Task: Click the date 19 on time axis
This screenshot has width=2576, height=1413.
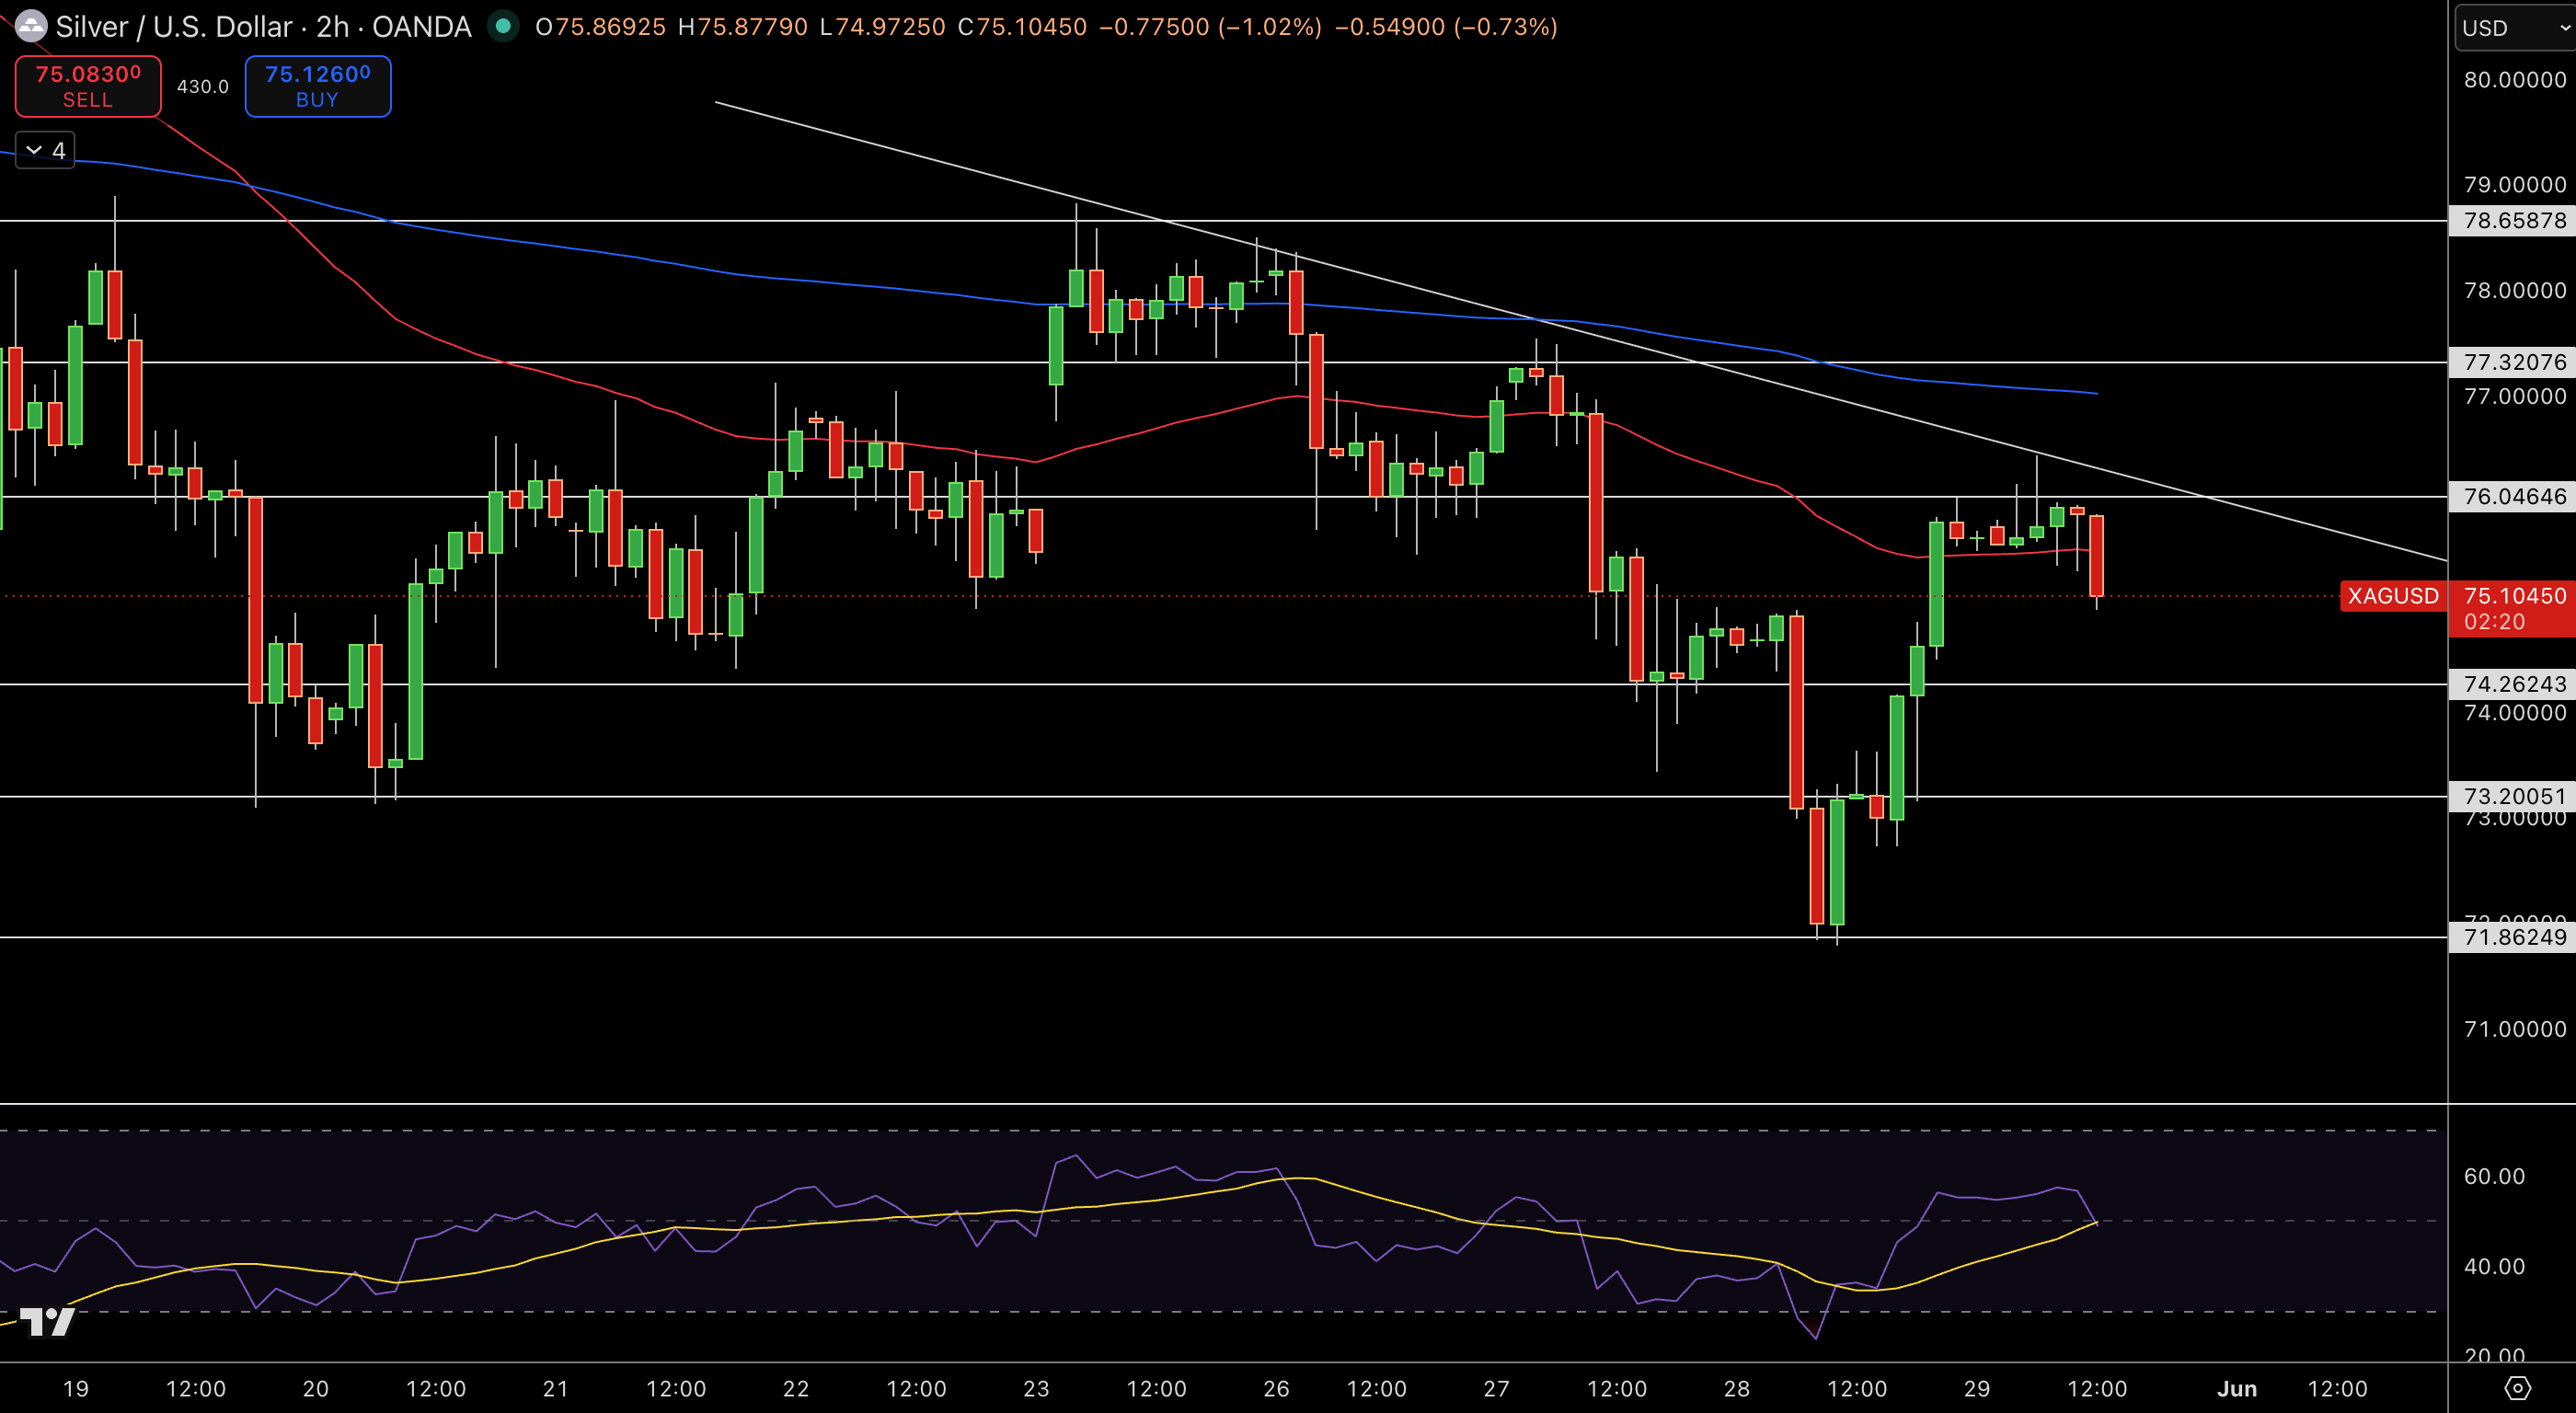Action: (76, 1388)
